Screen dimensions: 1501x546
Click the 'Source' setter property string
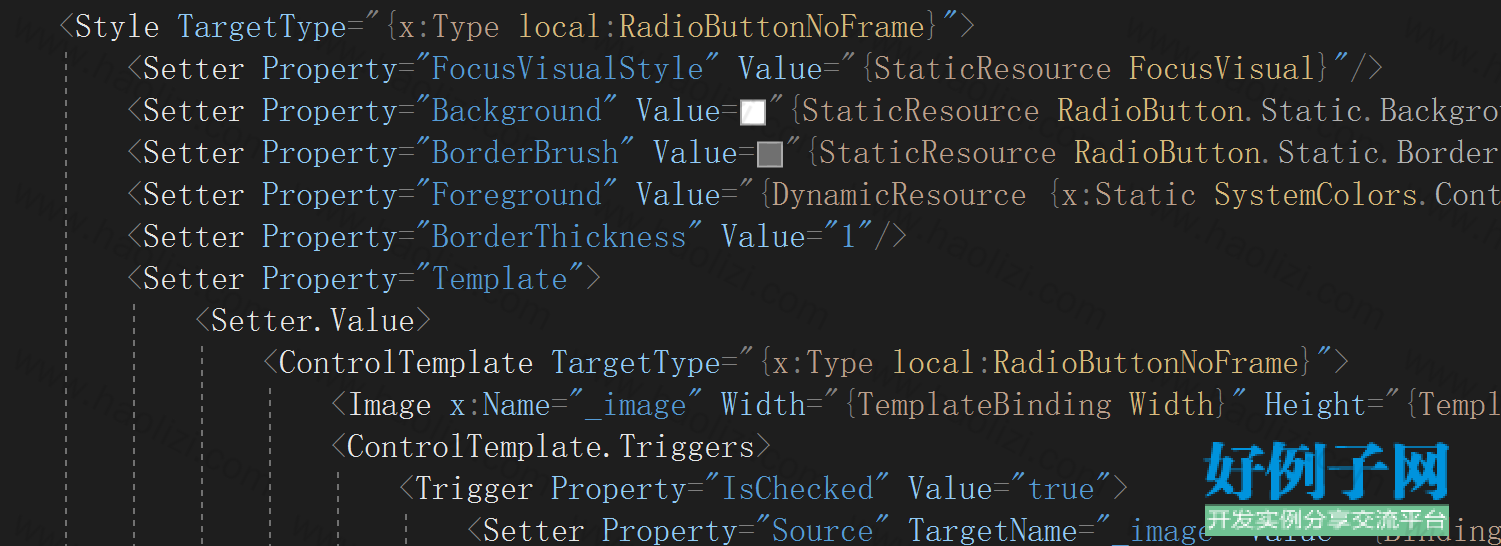pyautogui.click(x=822, y=531)
